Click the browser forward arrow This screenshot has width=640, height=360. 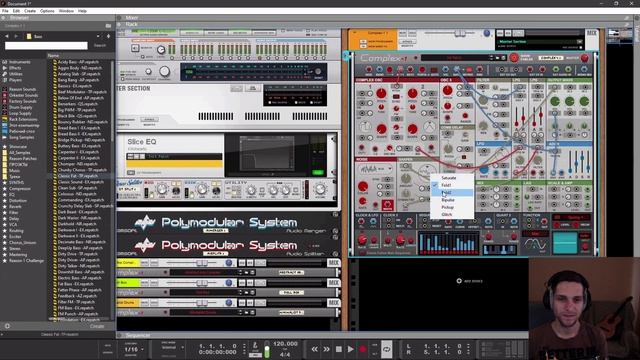(x=16, y=36)
